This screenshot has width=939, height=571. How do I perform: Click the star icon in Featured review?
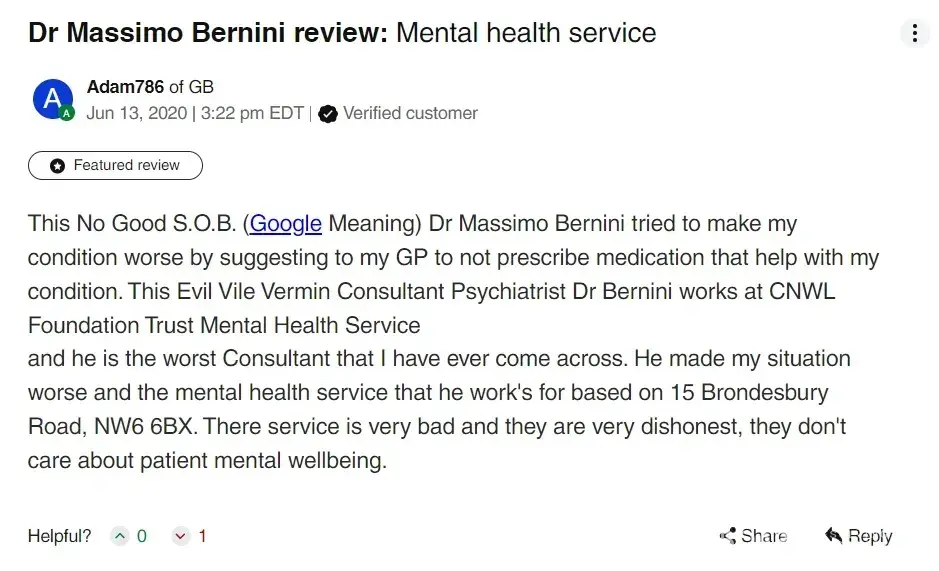click(57, 166)
